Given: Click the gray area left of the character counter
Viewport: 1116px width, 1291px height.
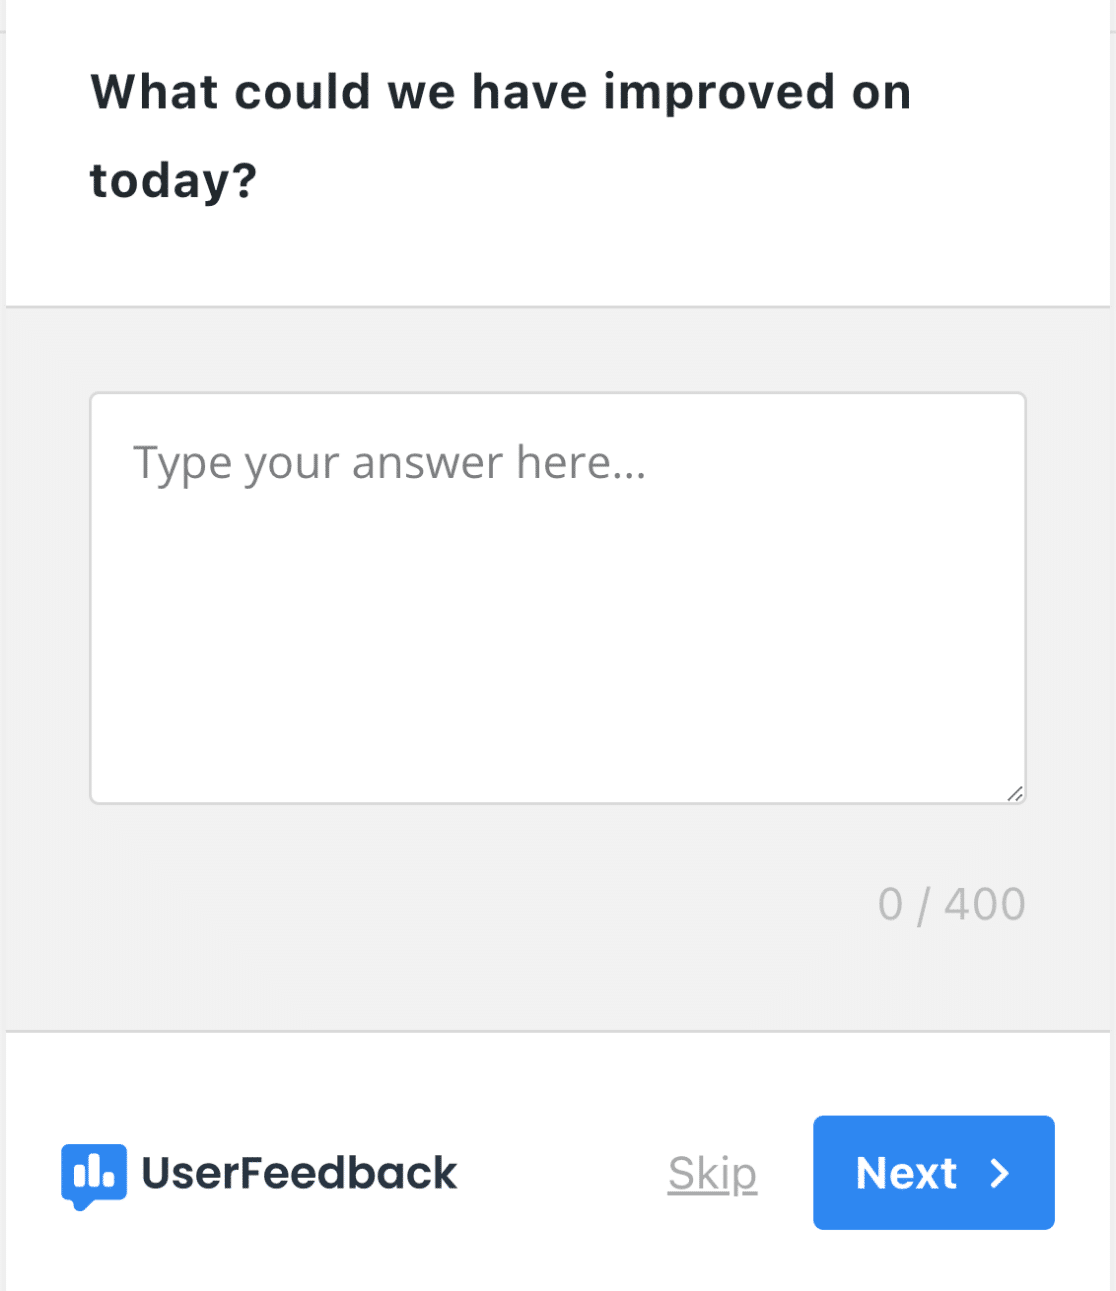Looking at the screenshot, I should pyautogui.click(x=450, y=904).
